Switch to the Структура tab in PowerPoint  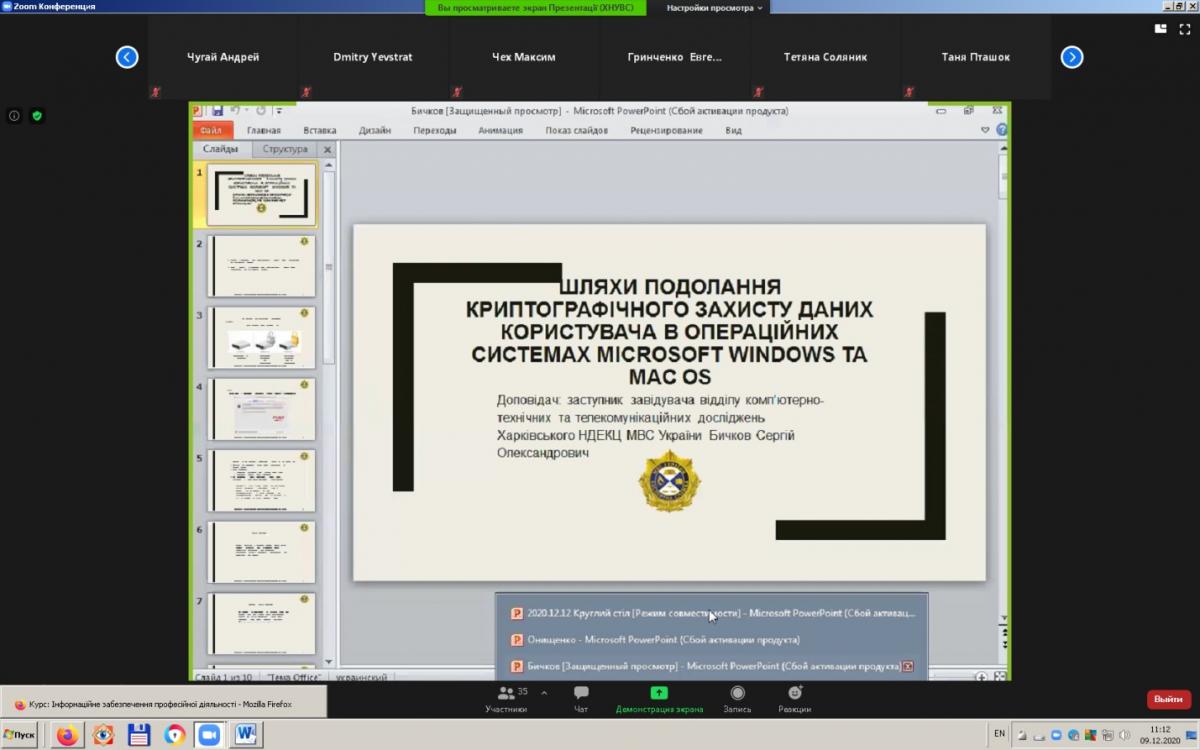pos(285,150)
